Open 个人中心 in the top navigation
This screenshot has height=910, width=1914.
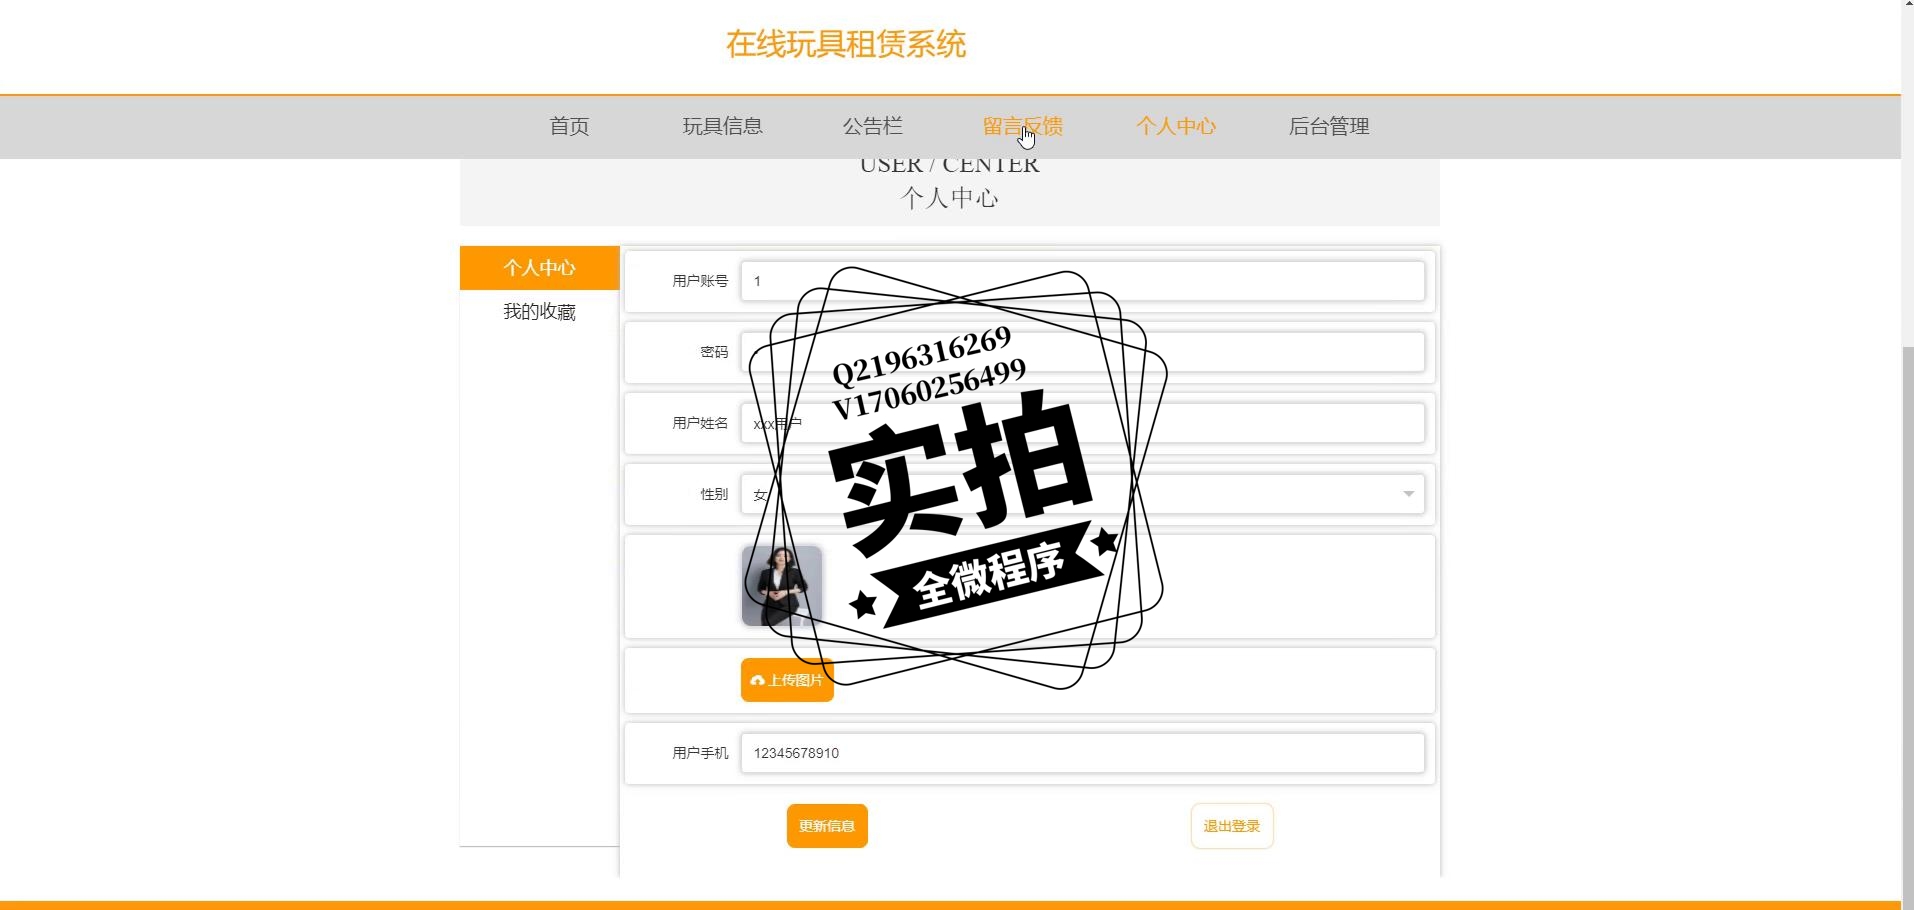pos(1176,126)
